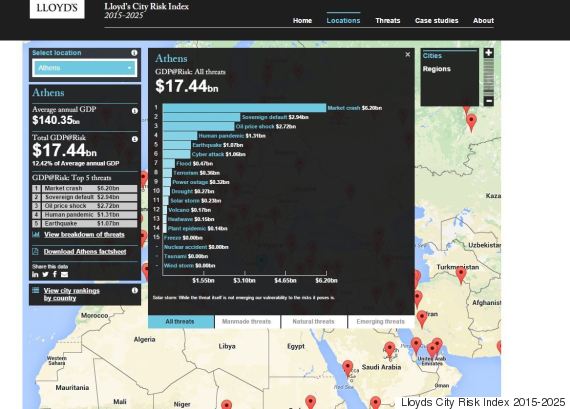Click the $17.44bn Total GDP@Risk value
The width and height of the screenshot is (570, 409).
click(x=64, y=150)
